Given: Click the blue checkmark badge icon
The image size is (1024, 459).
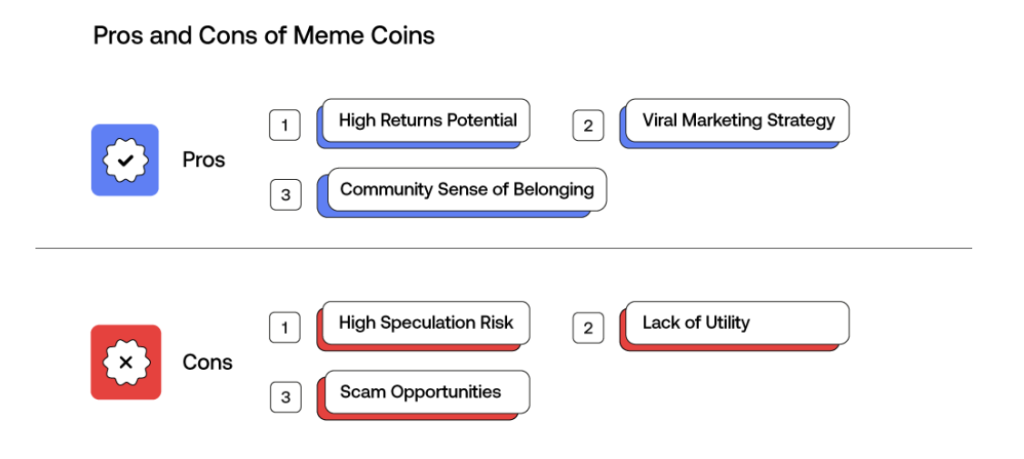Looking at the screenshot, I should tap(125, 160).
